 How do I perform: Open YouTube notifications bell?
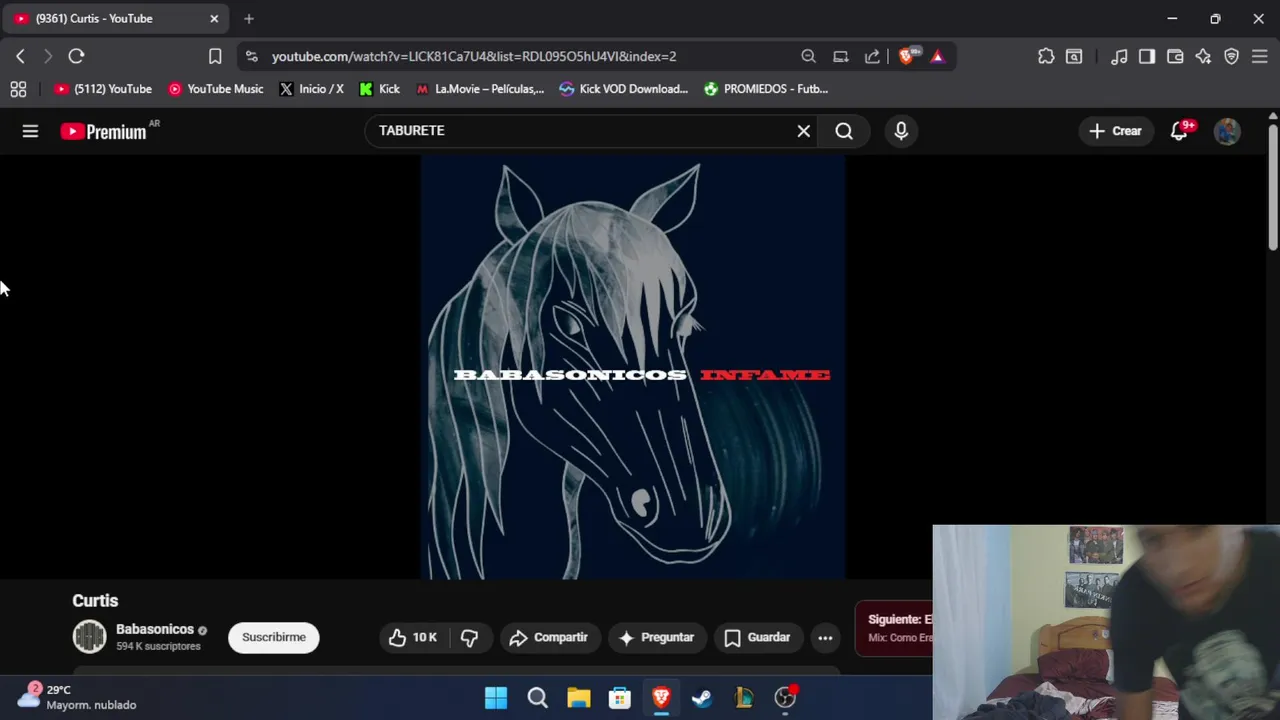pos(1180,131)
